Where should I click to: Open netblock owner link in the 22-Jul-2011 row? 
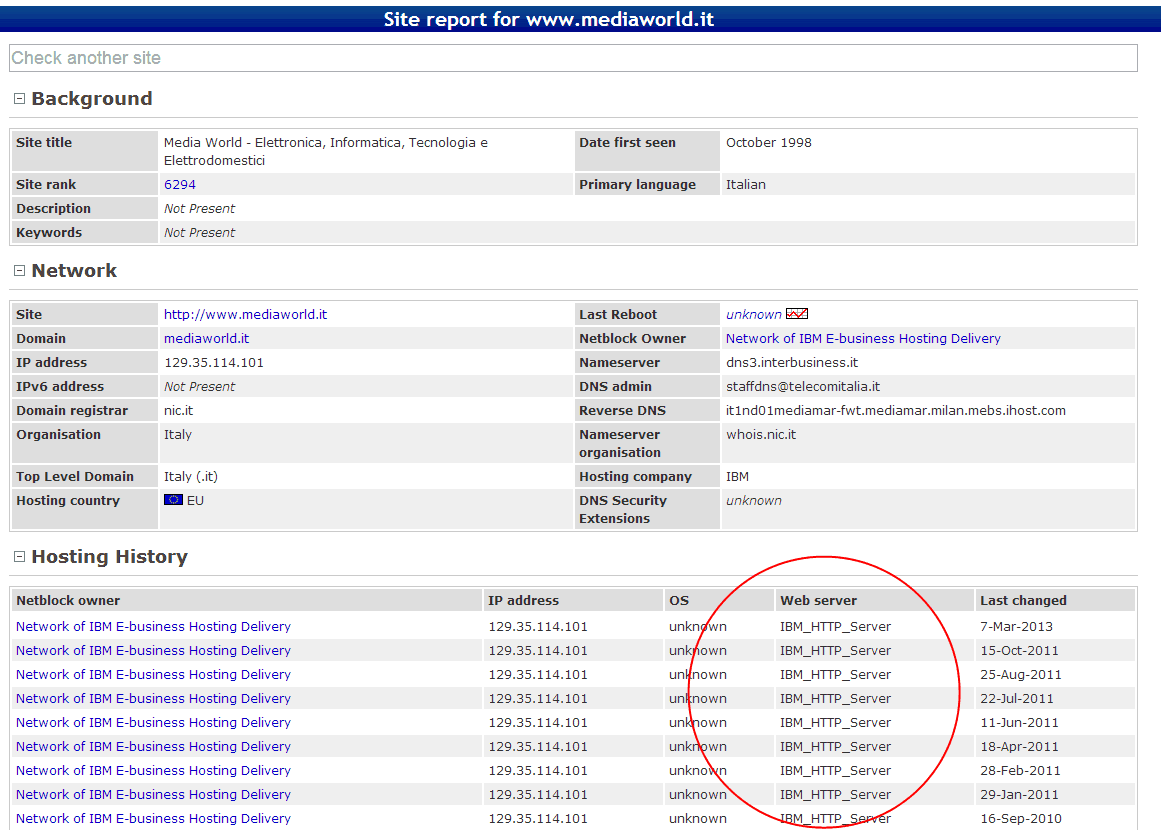153,698
